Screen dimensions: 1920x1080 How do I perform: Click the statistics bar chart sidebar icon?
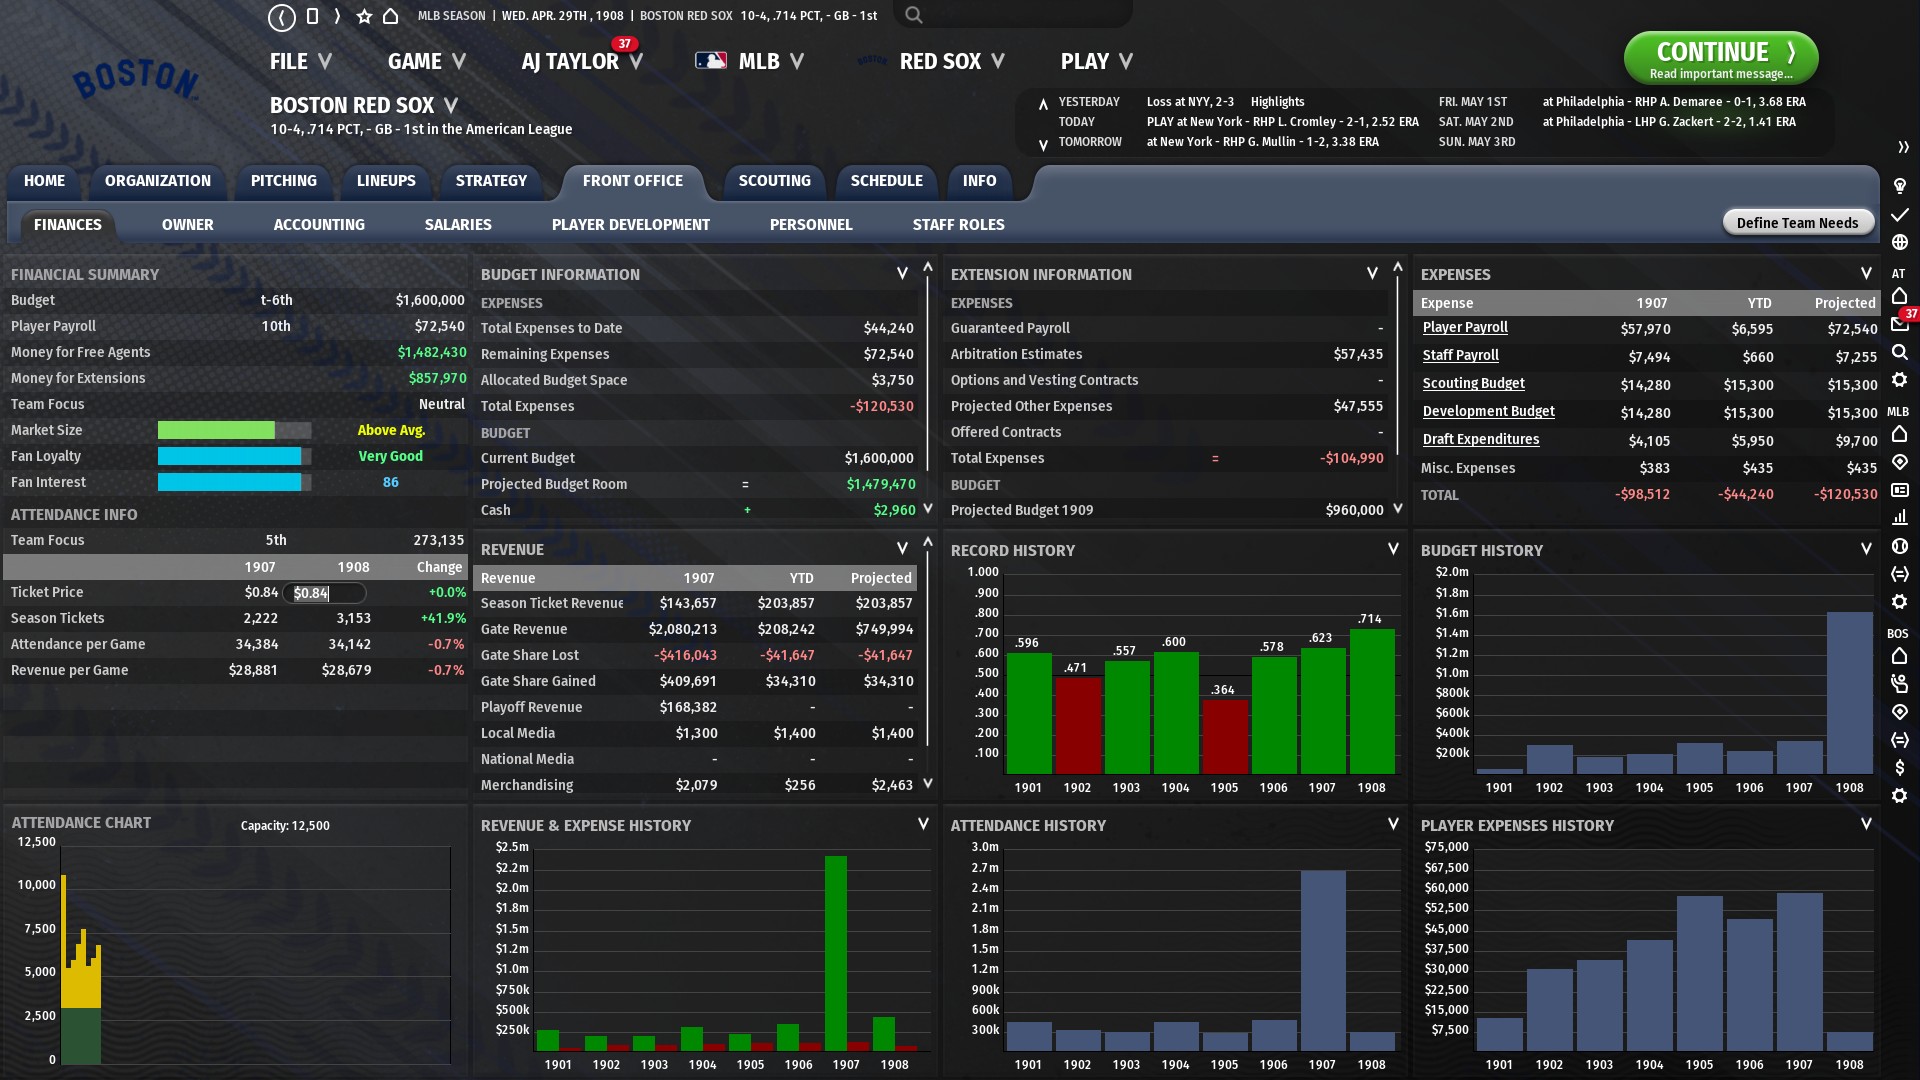click(x=1899, y=518)
